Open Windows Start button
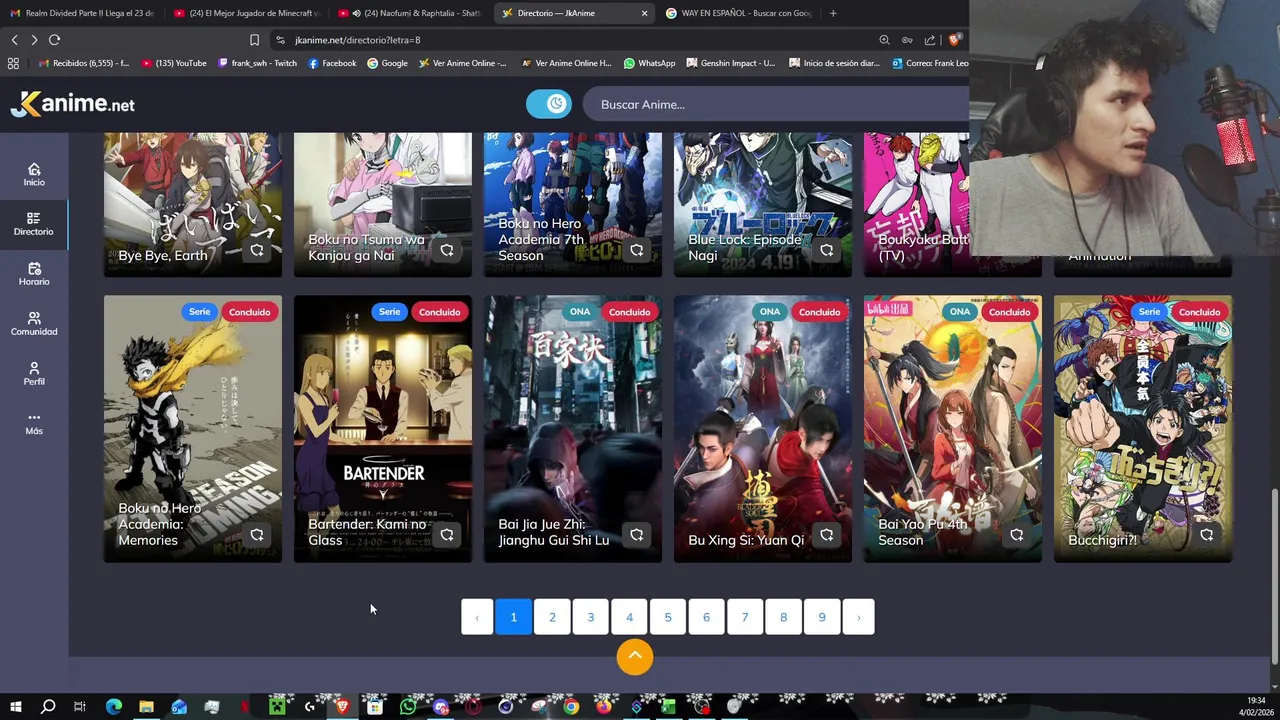Screen dimensions: 1280x720 coord(15,707)
